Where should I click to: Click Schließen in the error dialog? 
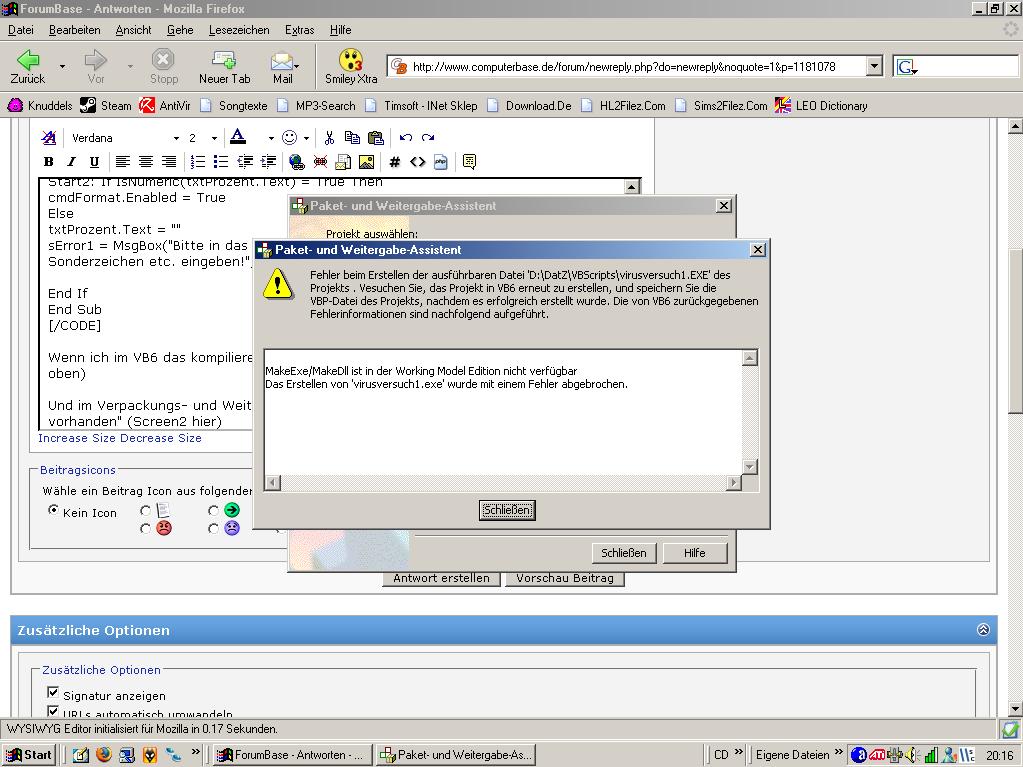point(507,510)
